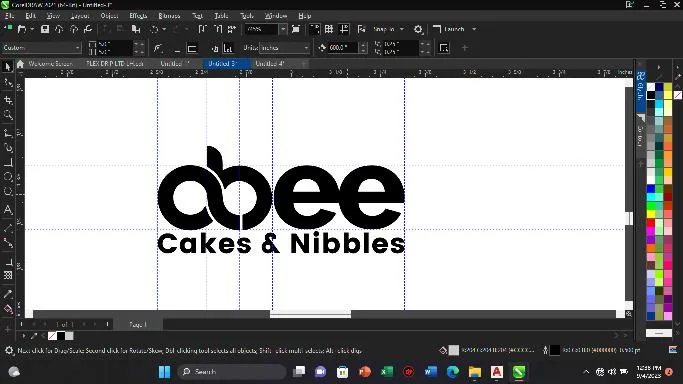The height and width of the screenshot is (384, 683).
Task: Select the Interactive Fill tool
Action: (x=8, y=310)
